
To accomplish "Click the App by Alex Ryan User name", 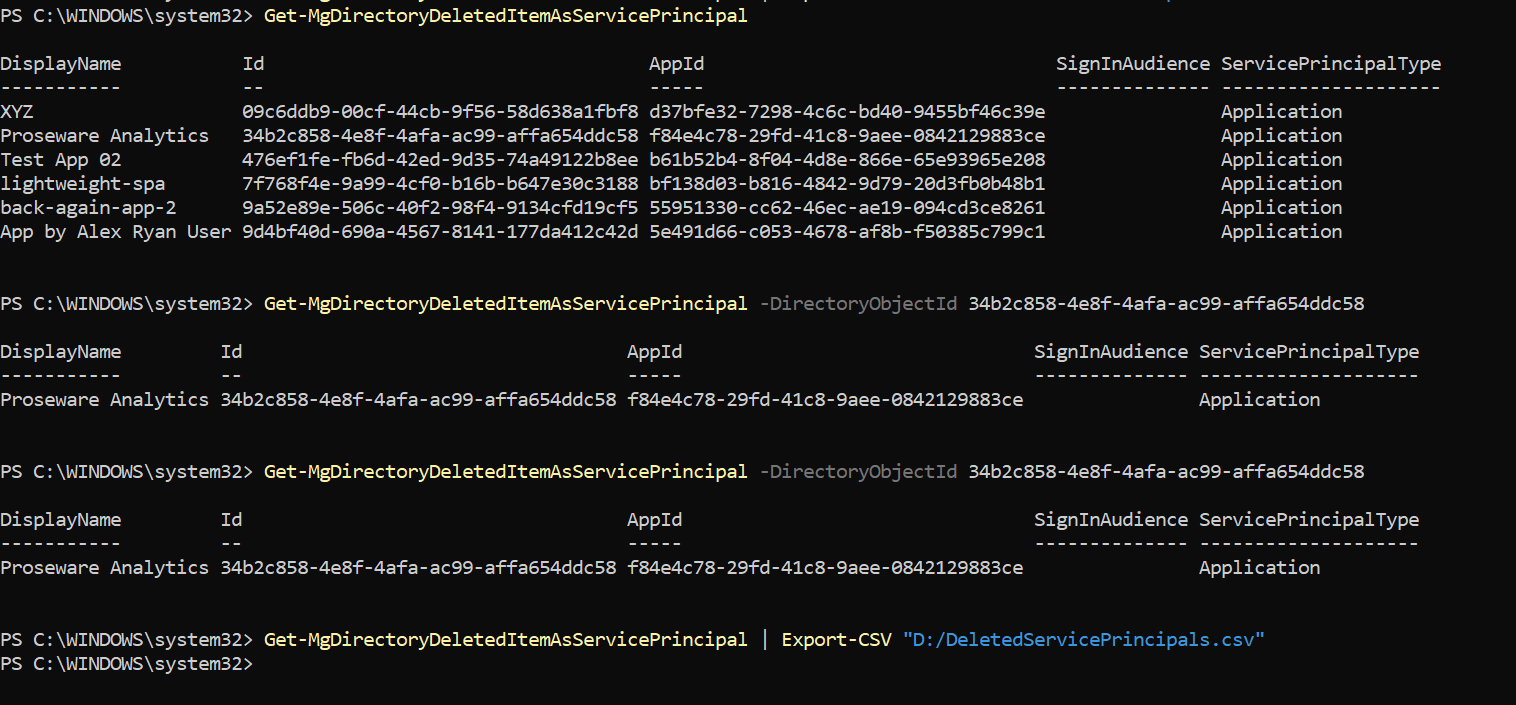I will click(116, 231).
